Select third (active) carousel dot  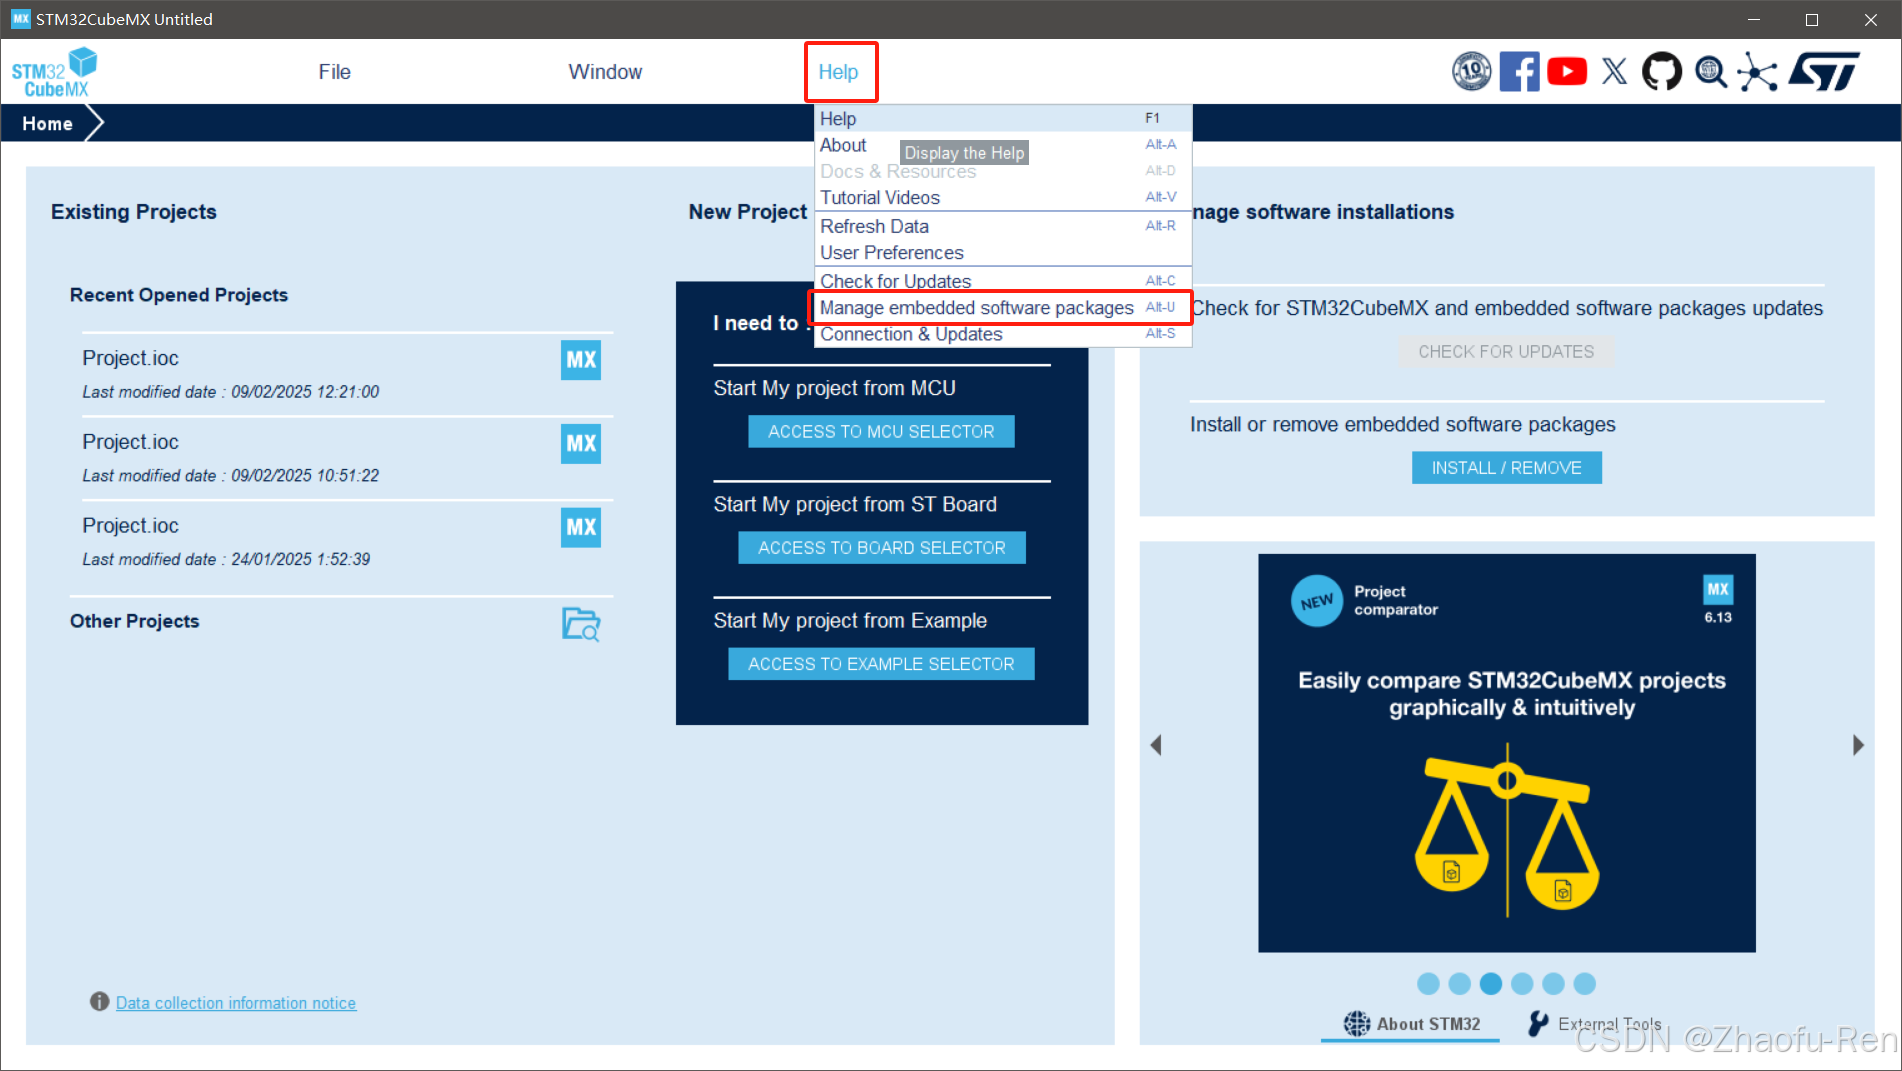click(x=1491, y=984)
